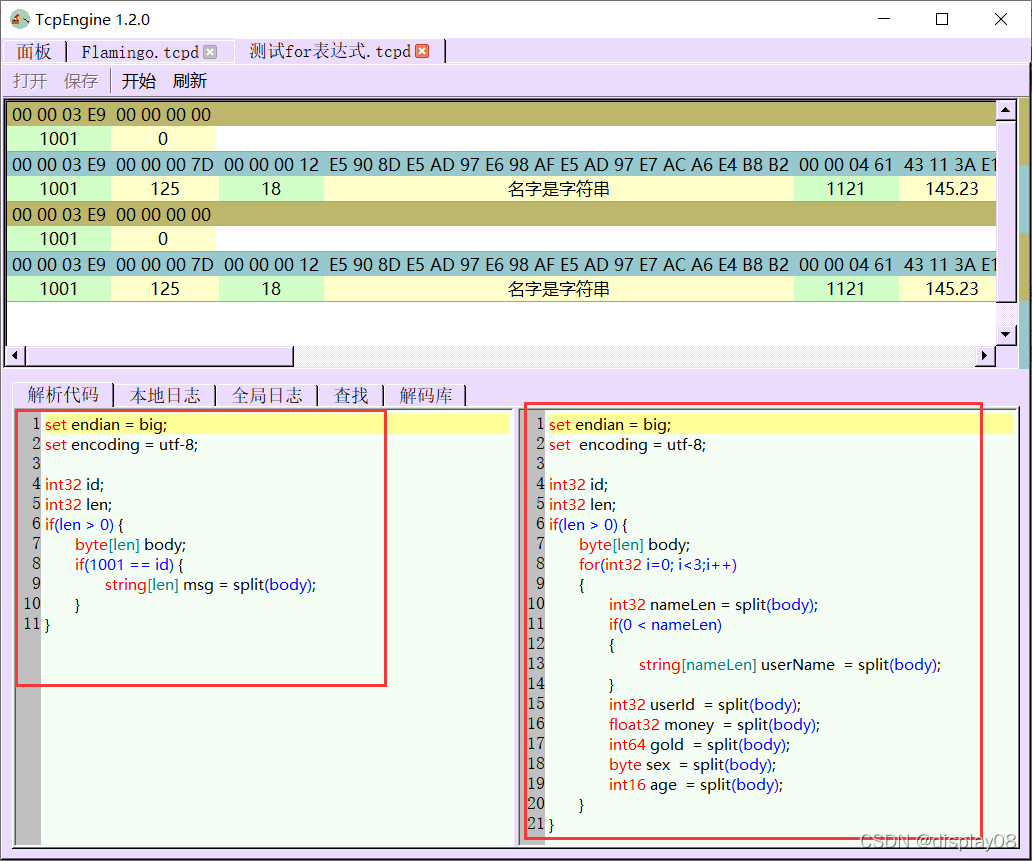Screen dimensions: 1032x861
Task: Switch to the 面板 tab
Action: click(34, 51)
